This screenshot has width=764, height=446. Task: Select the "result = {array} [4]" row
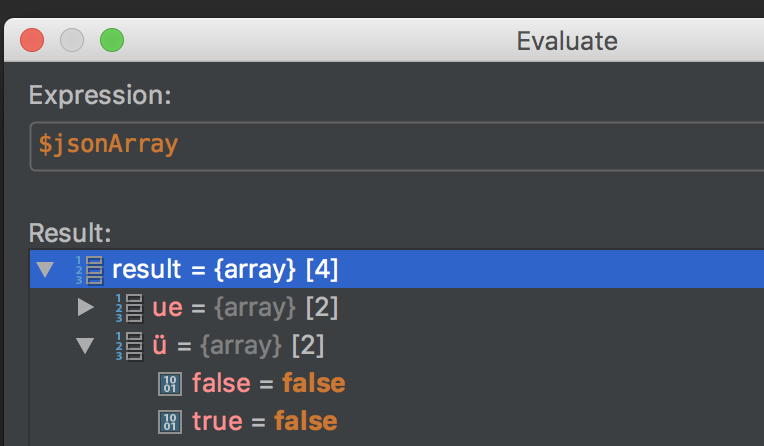pos(225,269)
